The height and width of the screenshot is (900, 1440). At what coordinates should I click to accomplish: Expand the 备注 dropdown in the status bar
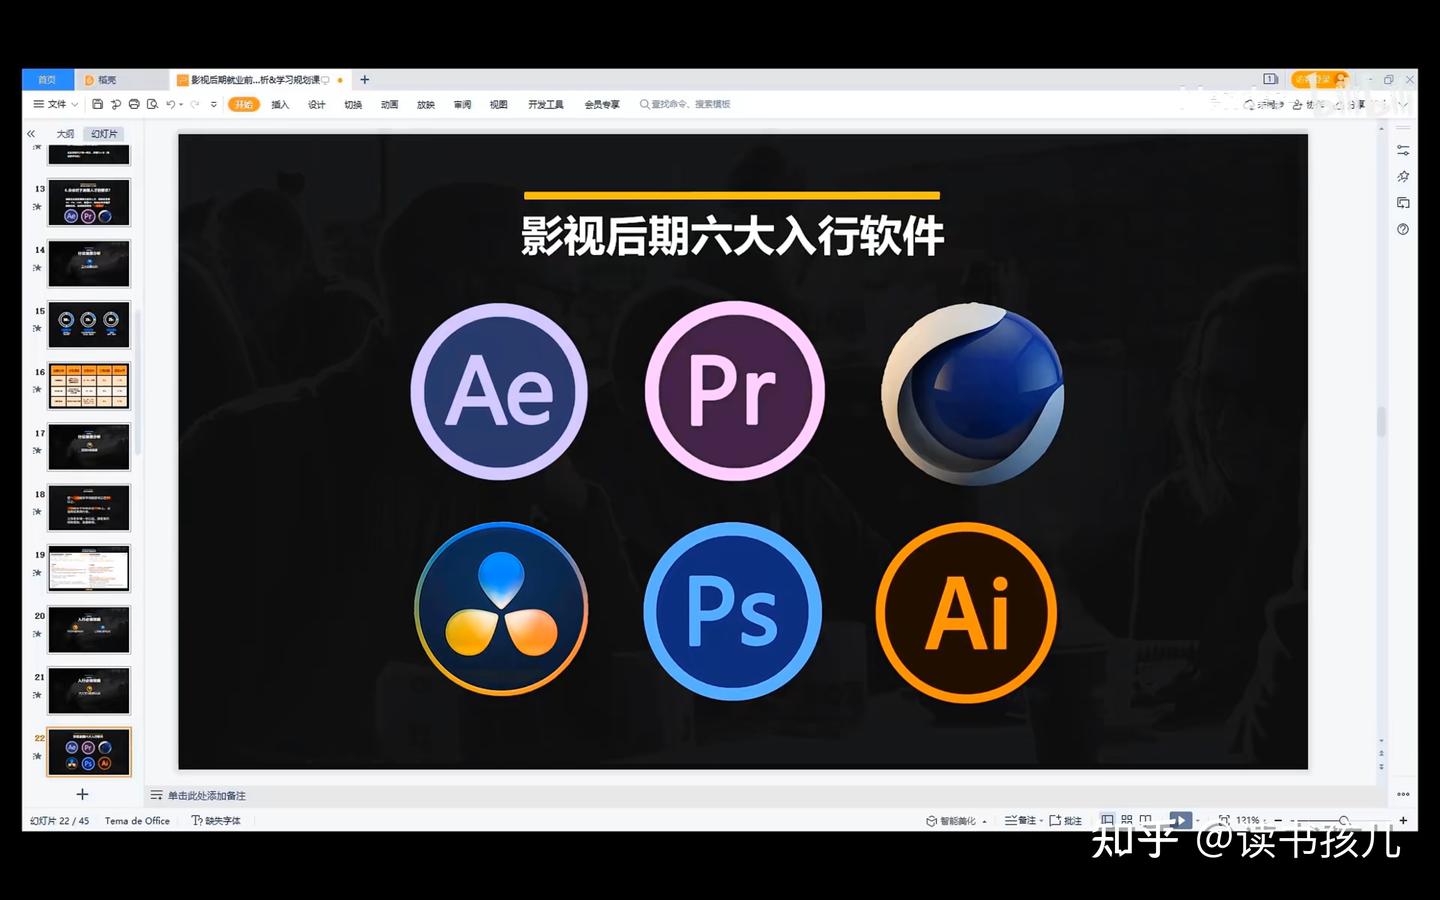coord(1040,820)
